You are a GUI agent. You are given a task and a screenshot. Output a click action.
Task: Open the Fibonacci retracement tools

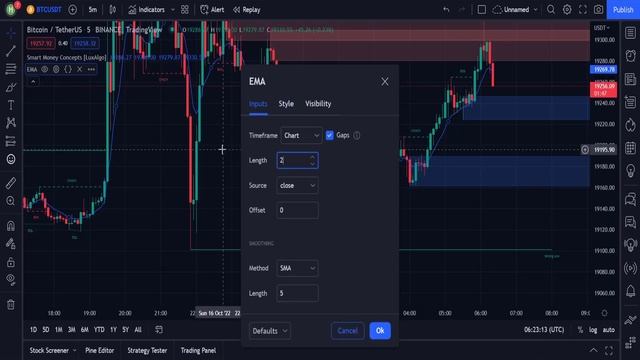tap(11, 69)
